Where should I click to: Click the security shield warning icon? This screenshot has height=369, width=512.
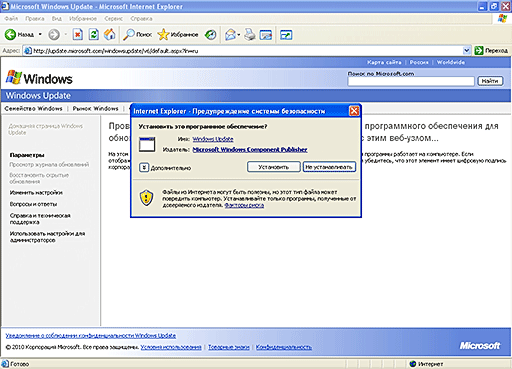146,198
